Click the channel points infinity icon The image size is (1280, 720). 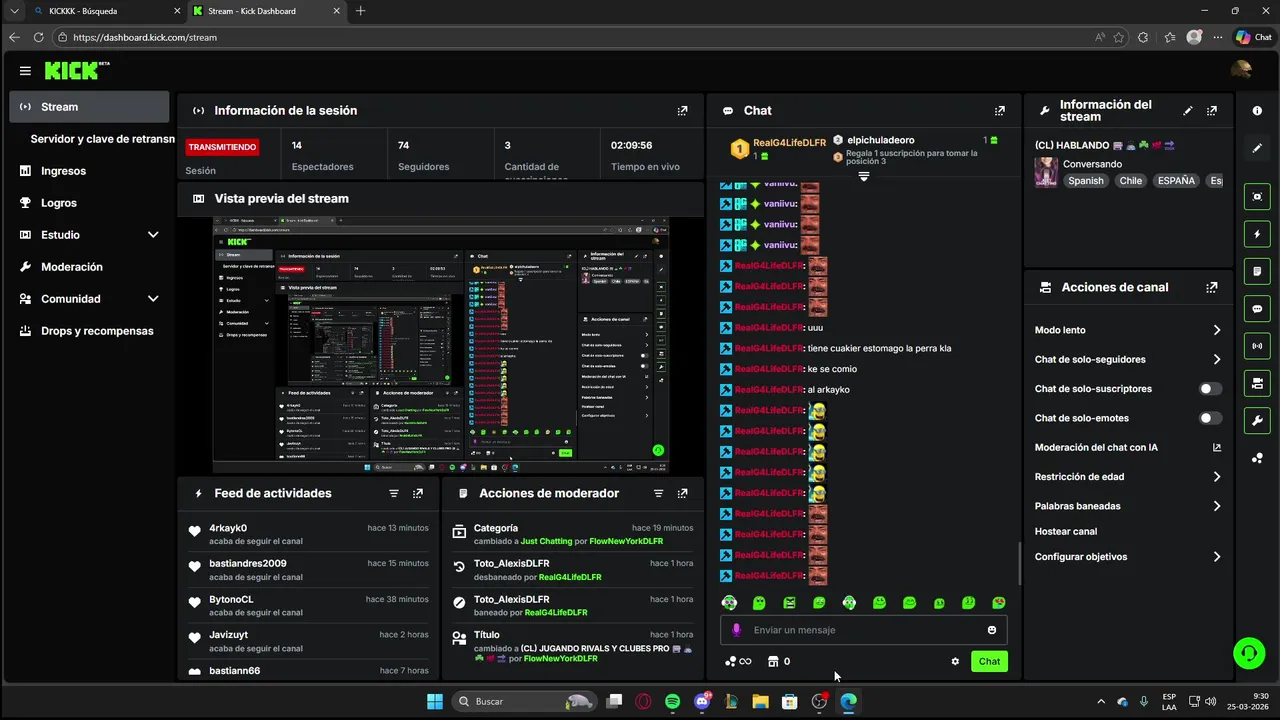click(738, 662)
